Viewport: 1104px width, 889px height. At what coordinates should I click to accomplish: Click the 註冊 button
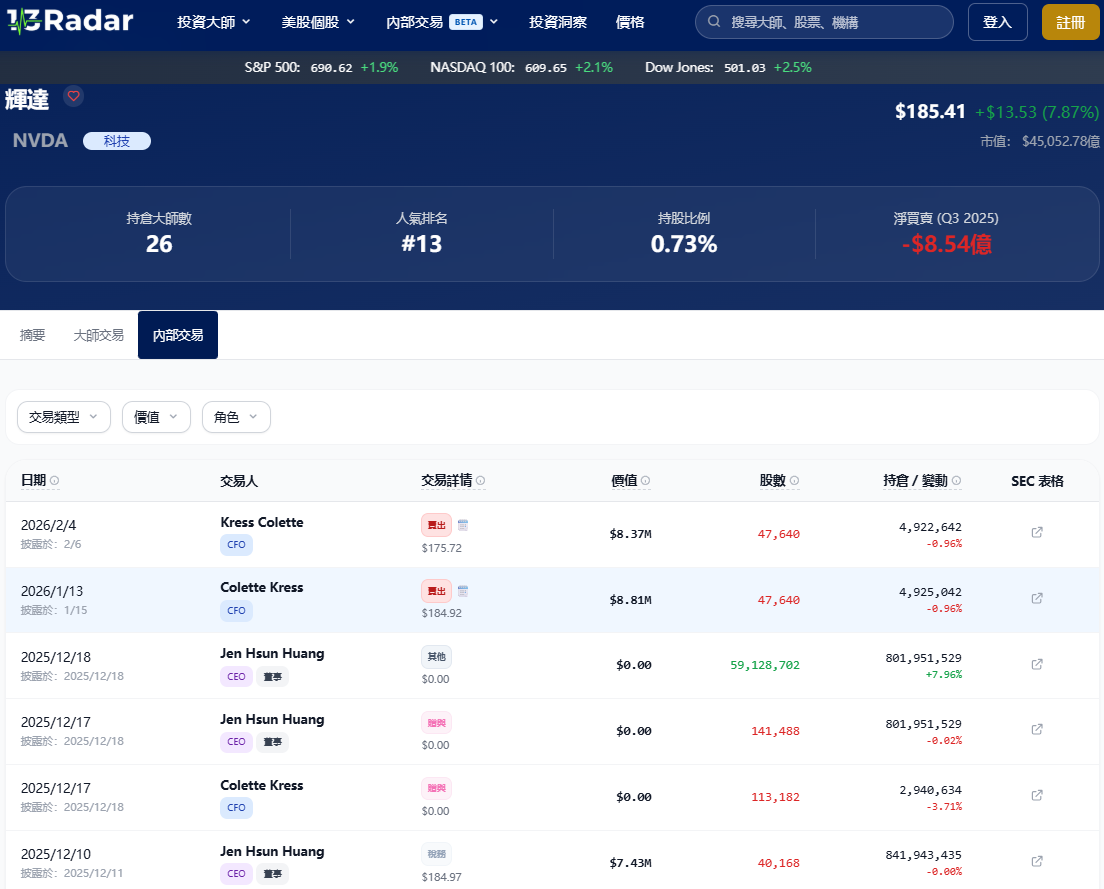tap(1070, 22)
